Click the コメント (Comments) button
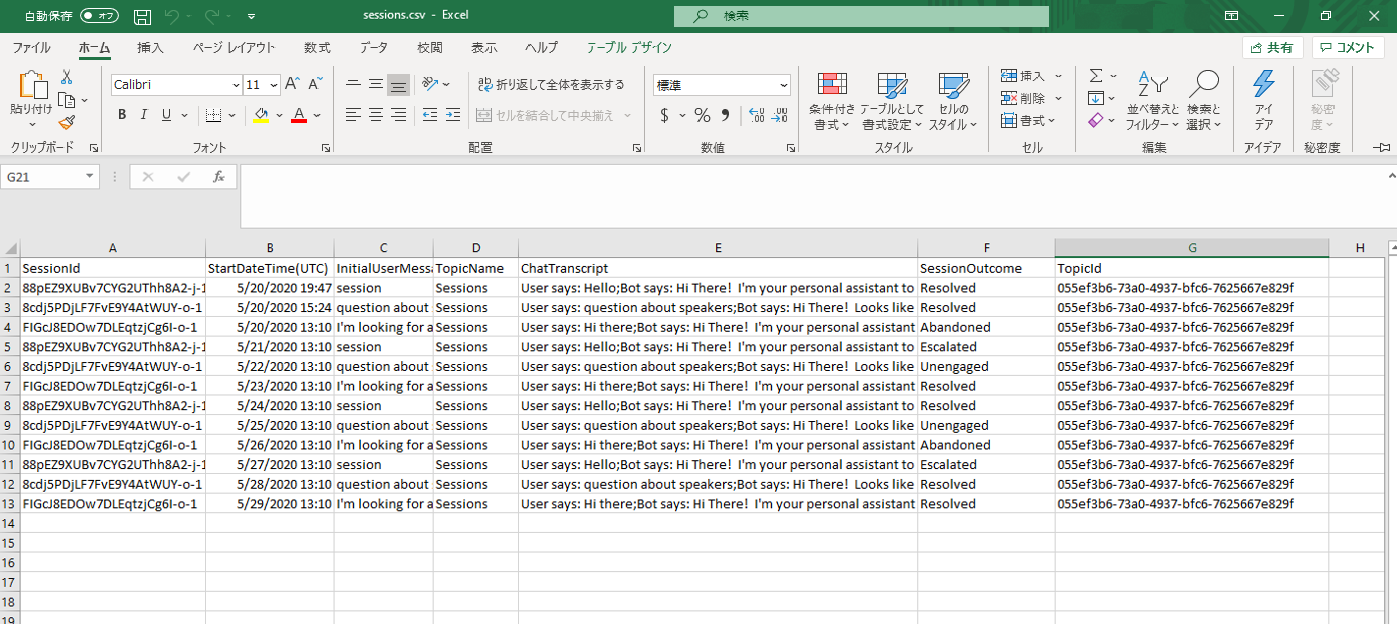 coord(1348,48)
